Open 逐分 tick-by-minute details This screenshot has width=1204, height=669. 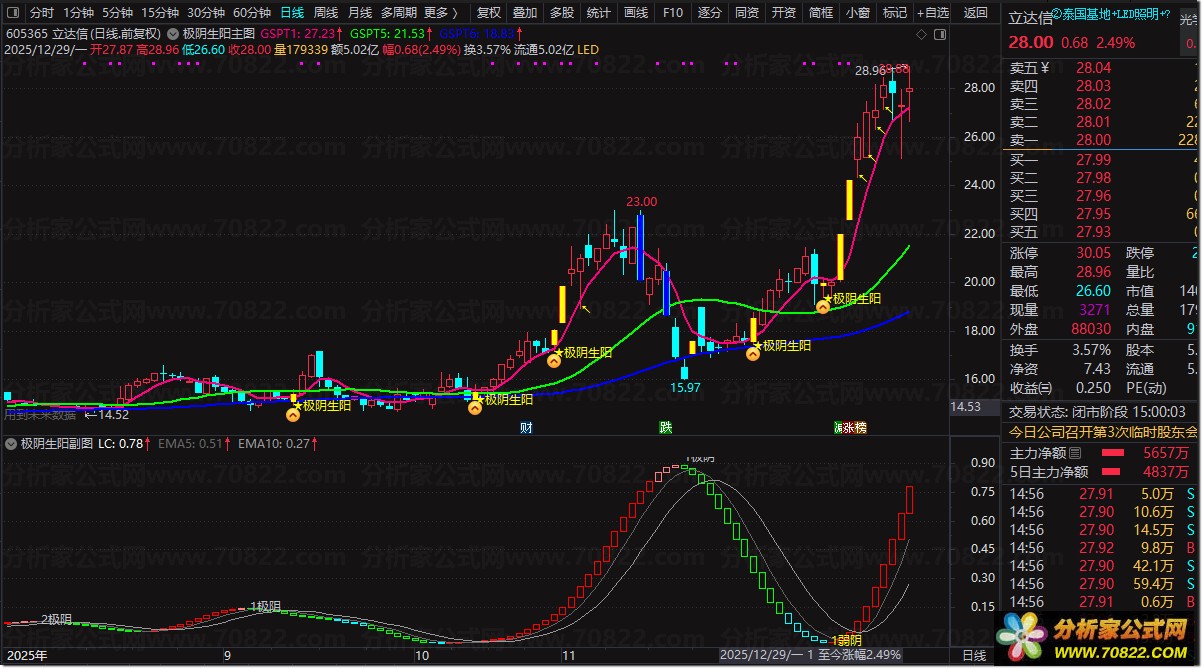pyautogui.click(x=710, y=13)
